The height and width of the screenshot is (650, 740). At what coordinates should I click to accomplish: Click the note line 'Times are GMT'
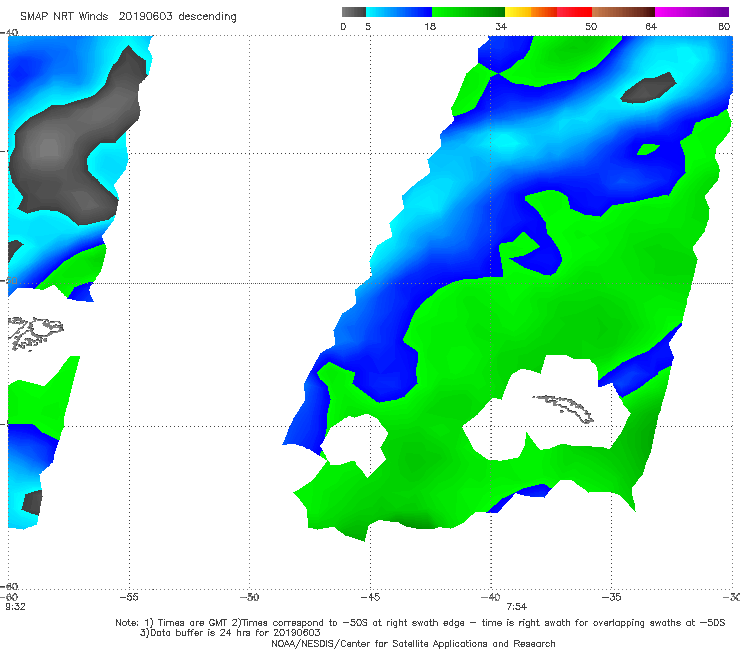193,623
